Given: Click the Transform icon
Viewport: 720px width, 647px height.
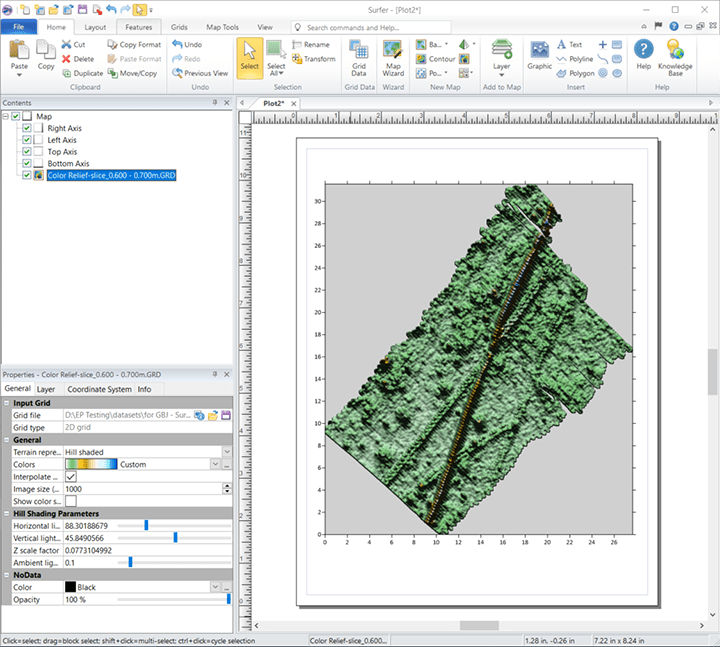Looking at the screenshot, I should pyautogui.click(x=313, y=59).
